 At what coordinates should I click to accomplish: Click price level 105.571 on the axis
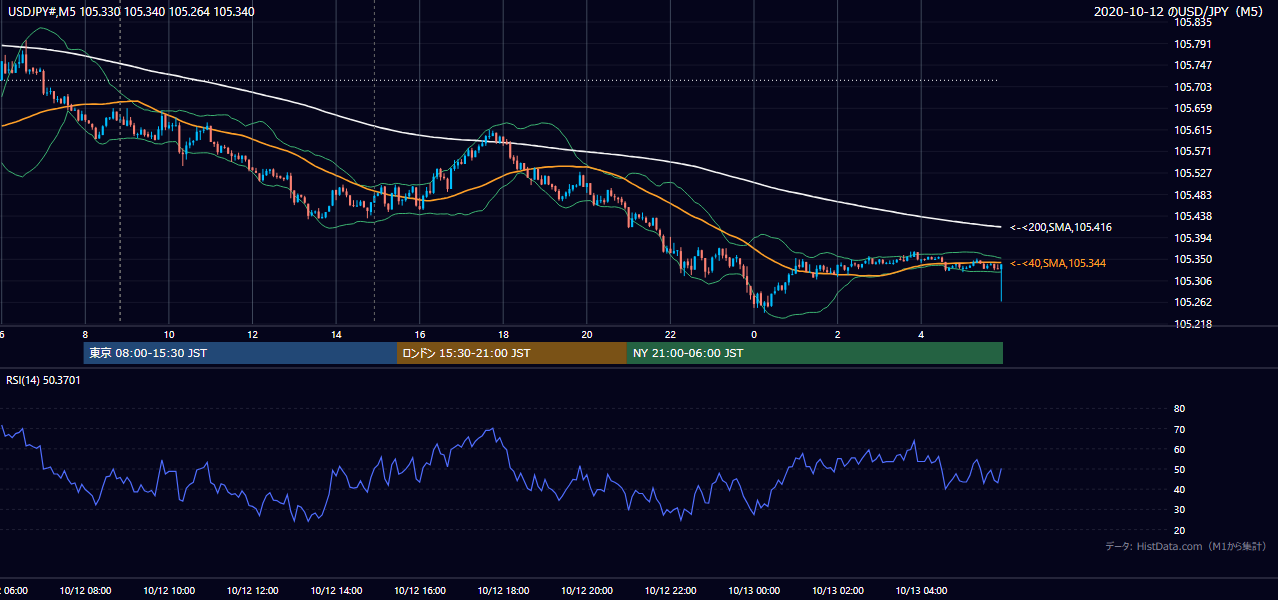(x=1193, y=151)
